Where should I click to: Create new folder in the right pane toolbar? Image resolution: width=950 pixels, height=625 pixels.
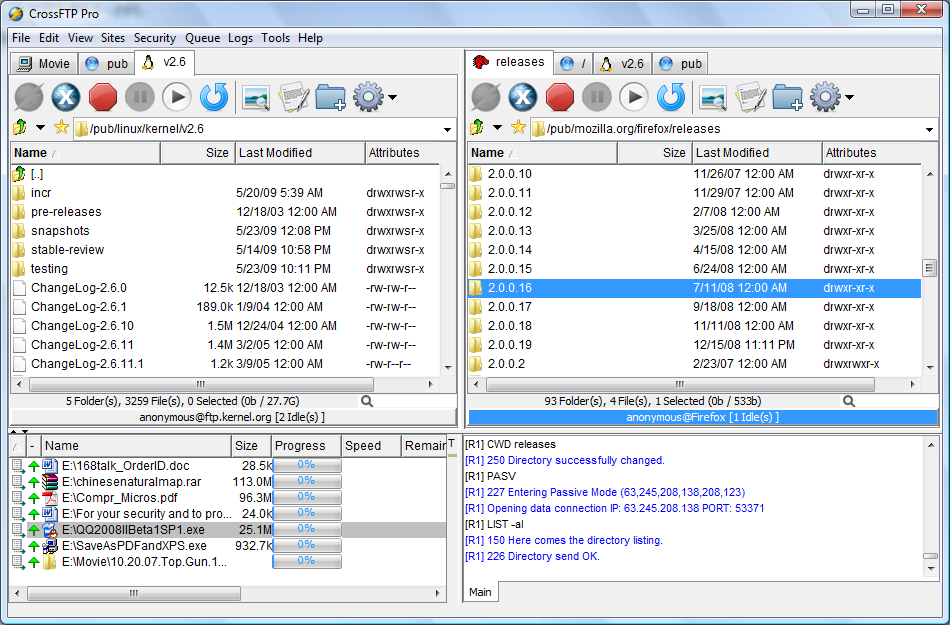(x=787, y=97)
